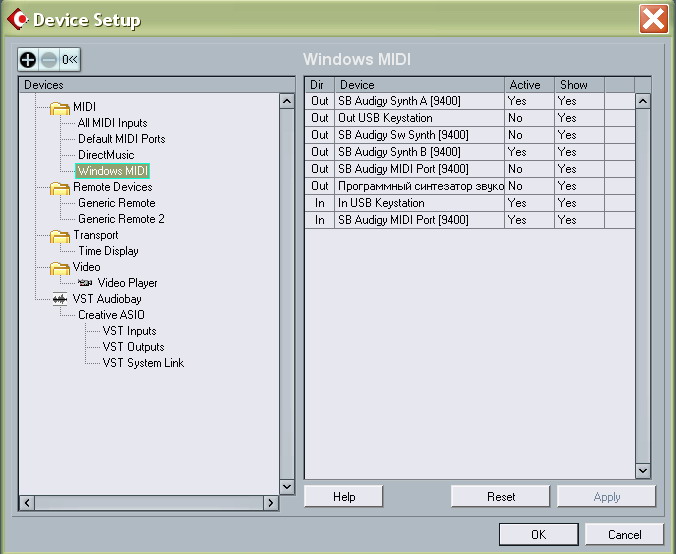Viewport: 676px width, 554px height.
Task: Toggle Show for SB Audigy Synth A
Action: tap(579, 101)
